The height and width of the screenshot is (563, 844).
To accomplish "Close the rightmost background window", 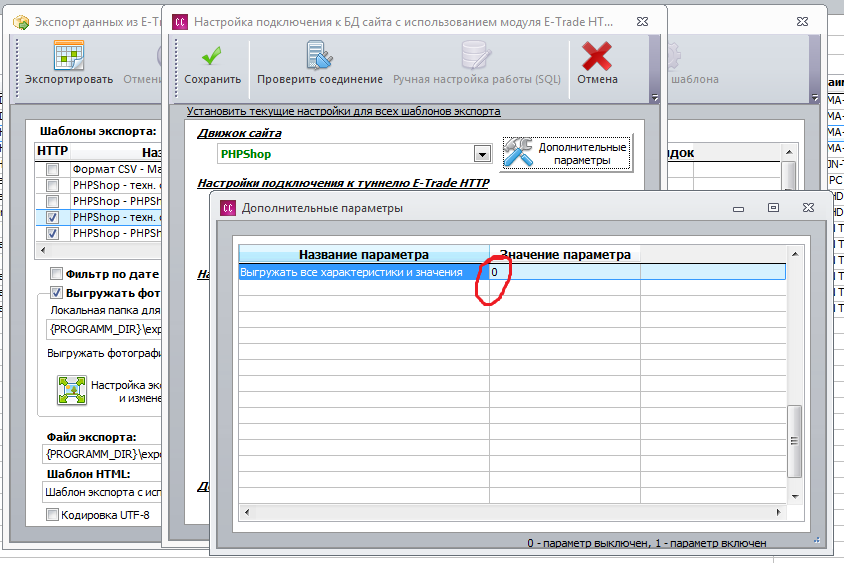I will pyautogui.click(x=803, y=22).
